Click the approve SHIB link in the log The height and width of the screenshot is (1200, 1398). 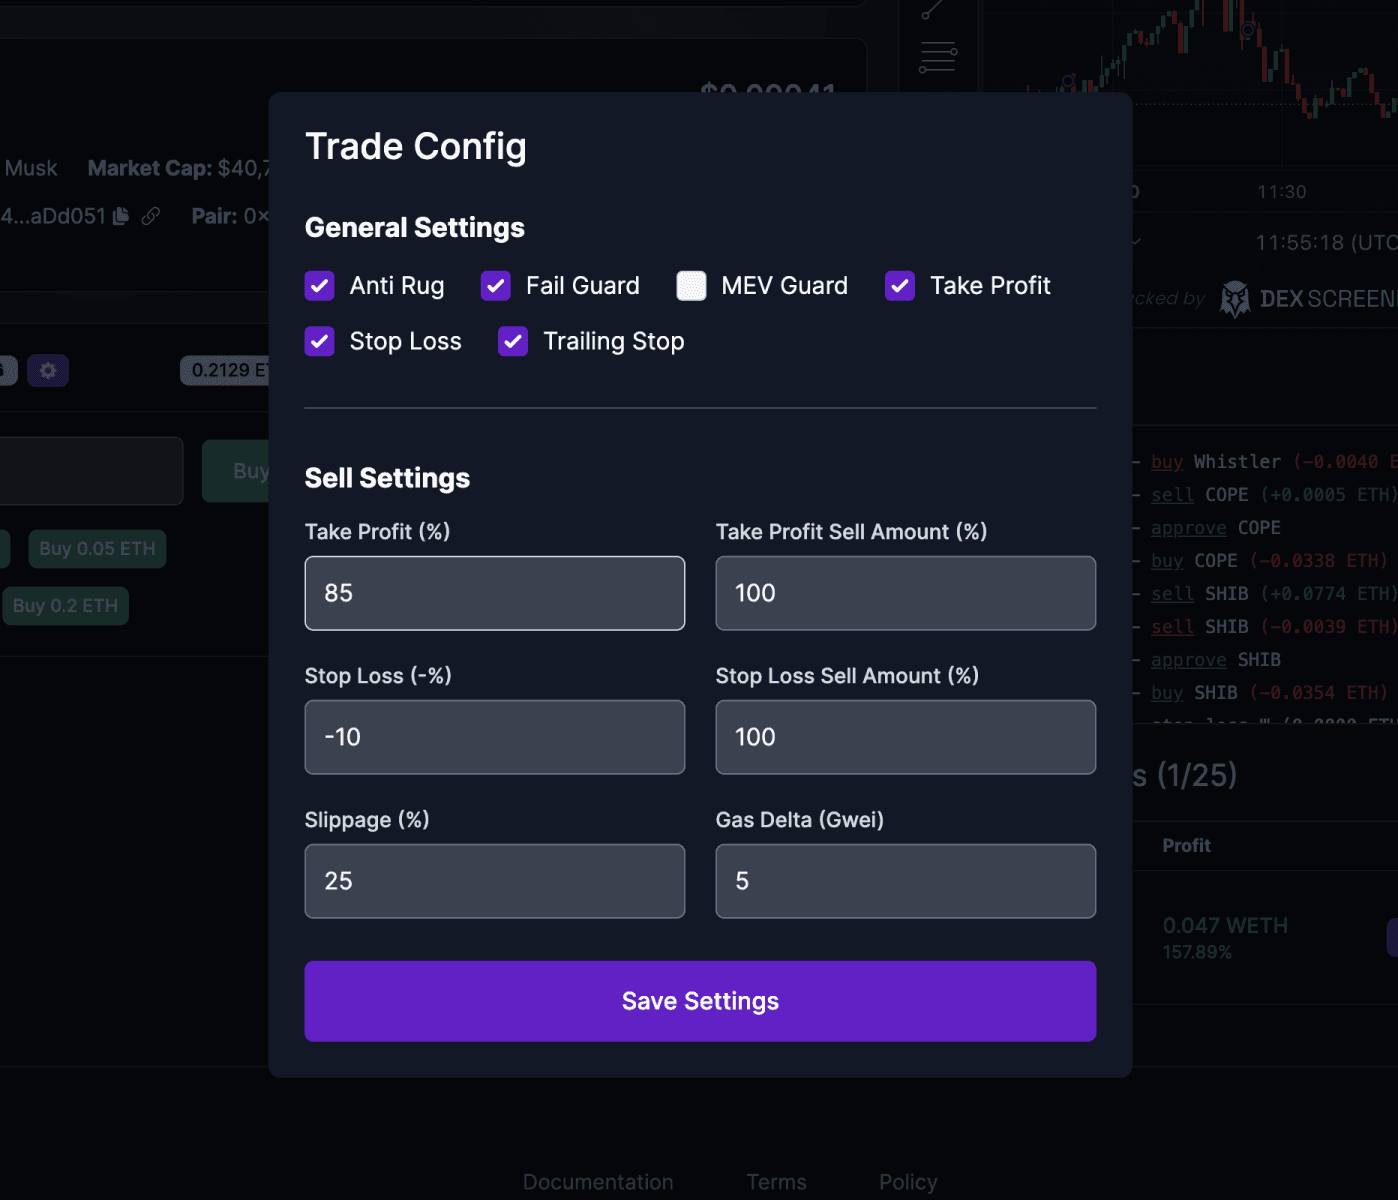tap(1189, 659)
